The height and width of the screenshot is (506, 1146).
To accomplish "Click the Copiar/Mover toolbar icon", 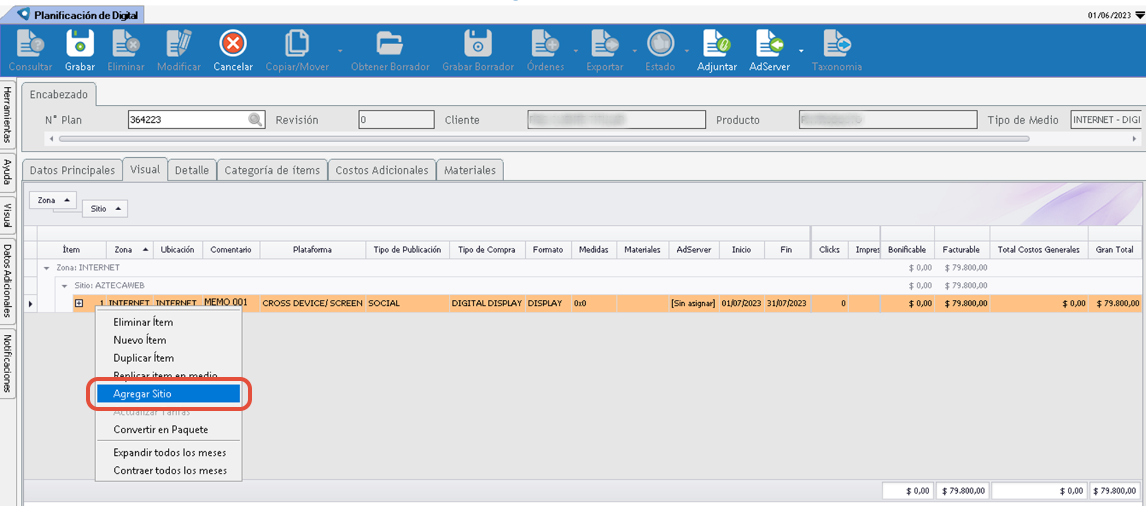I will 297,45.
